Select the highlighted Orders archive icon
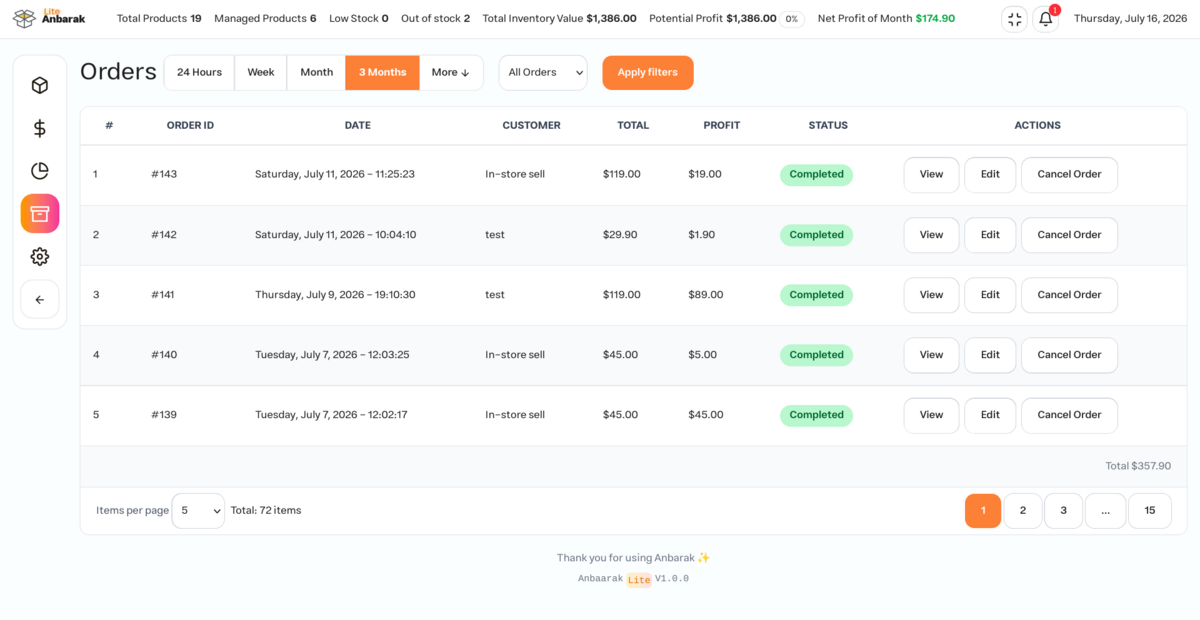This screenshot has height=620, width=1200. (40, 214)
